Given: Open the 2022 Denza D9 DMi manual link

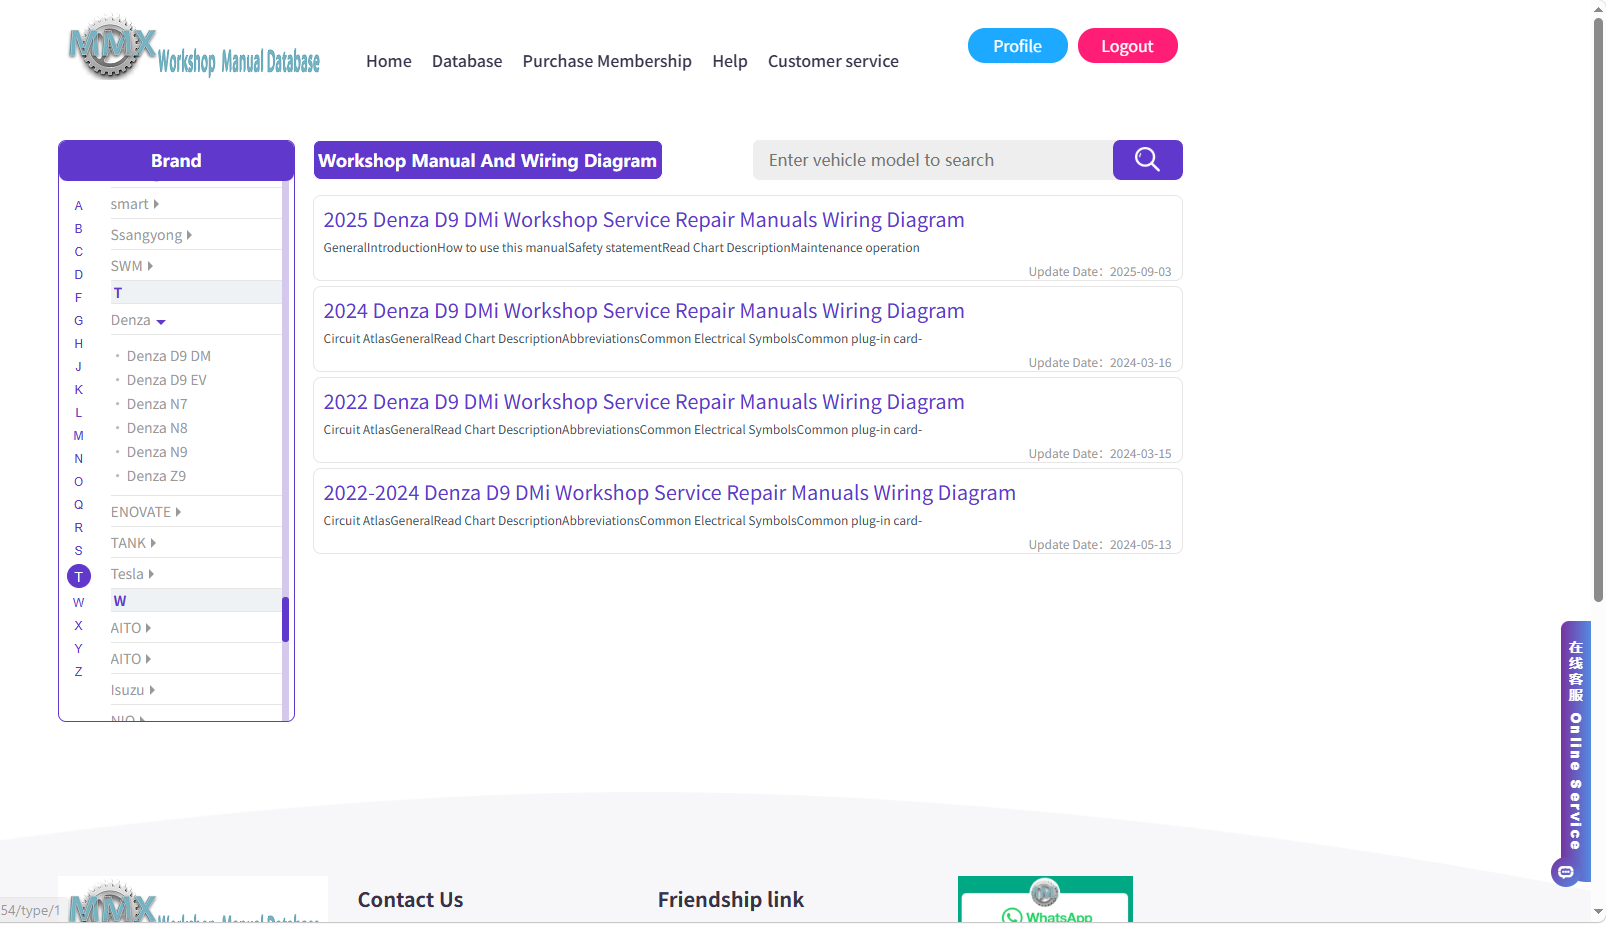Looking at the screenshot, I should pyautogui.click(x=644, y=402).
